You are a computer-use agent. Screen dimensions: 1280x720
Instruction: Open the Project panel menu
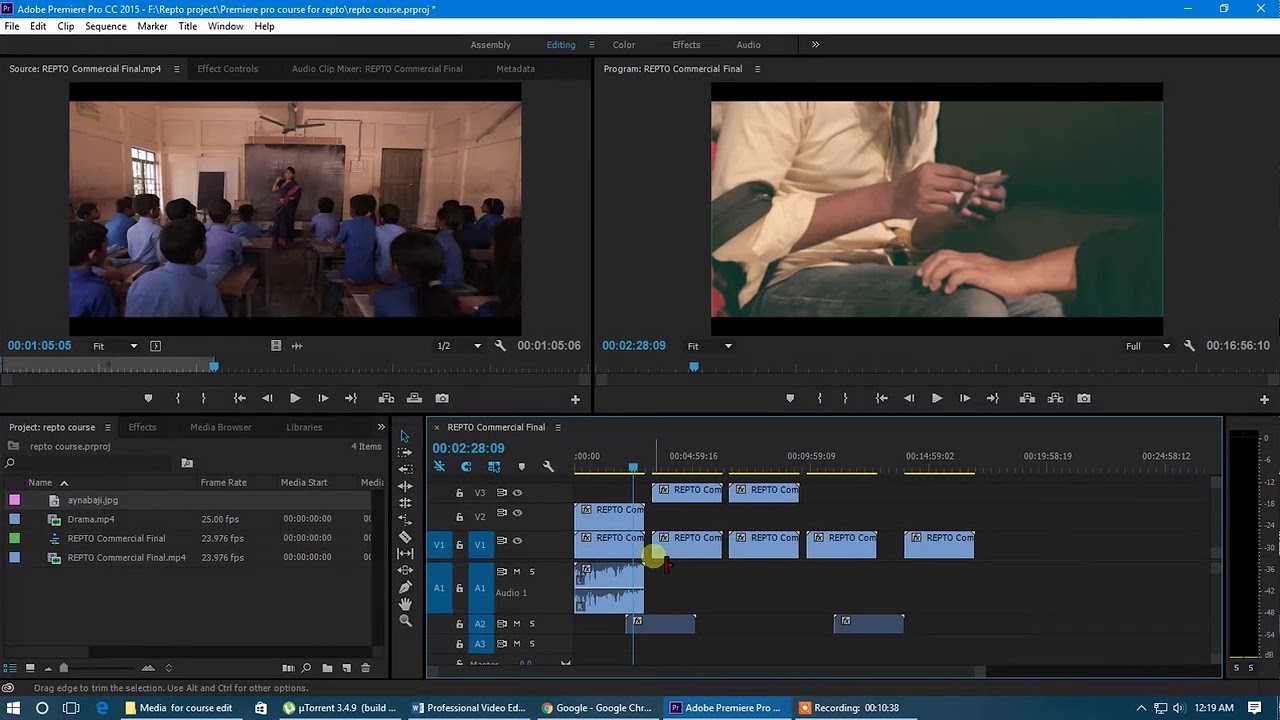(108, 427)
